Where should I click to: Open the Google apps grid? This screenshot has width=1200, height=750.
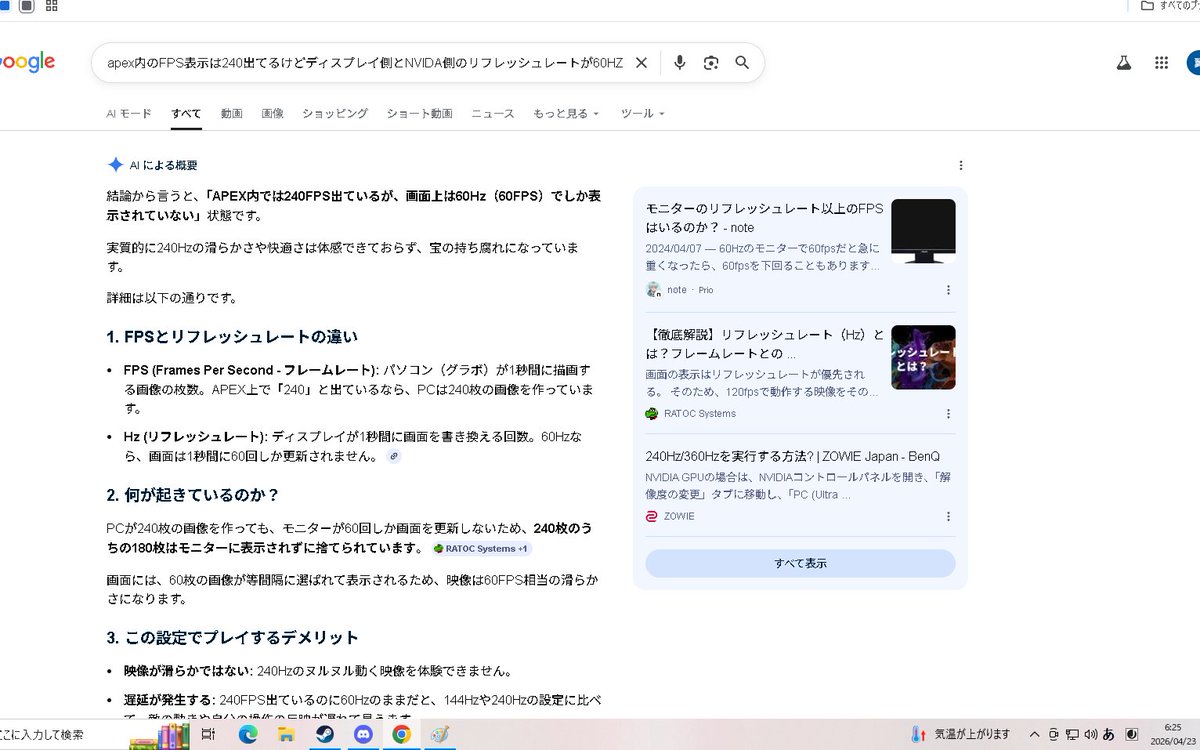click(x=1161, y=62)
